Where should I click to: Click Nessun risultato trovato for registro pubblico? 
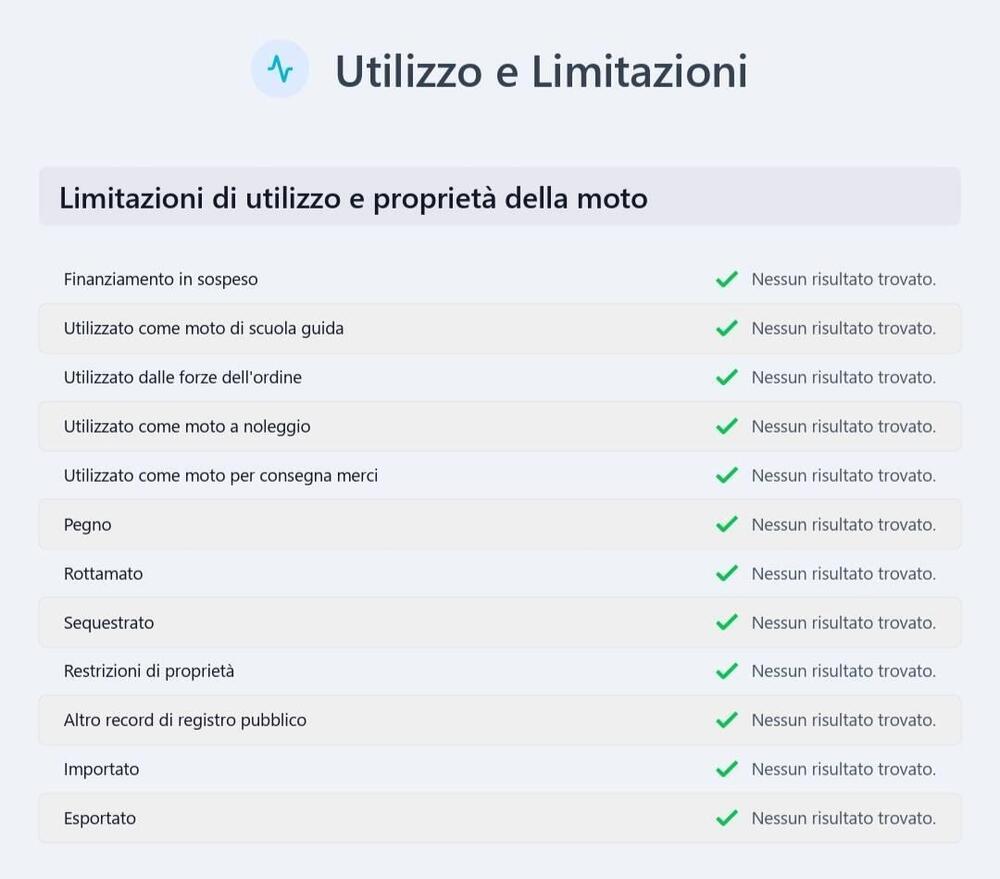(x=843, y=720)
